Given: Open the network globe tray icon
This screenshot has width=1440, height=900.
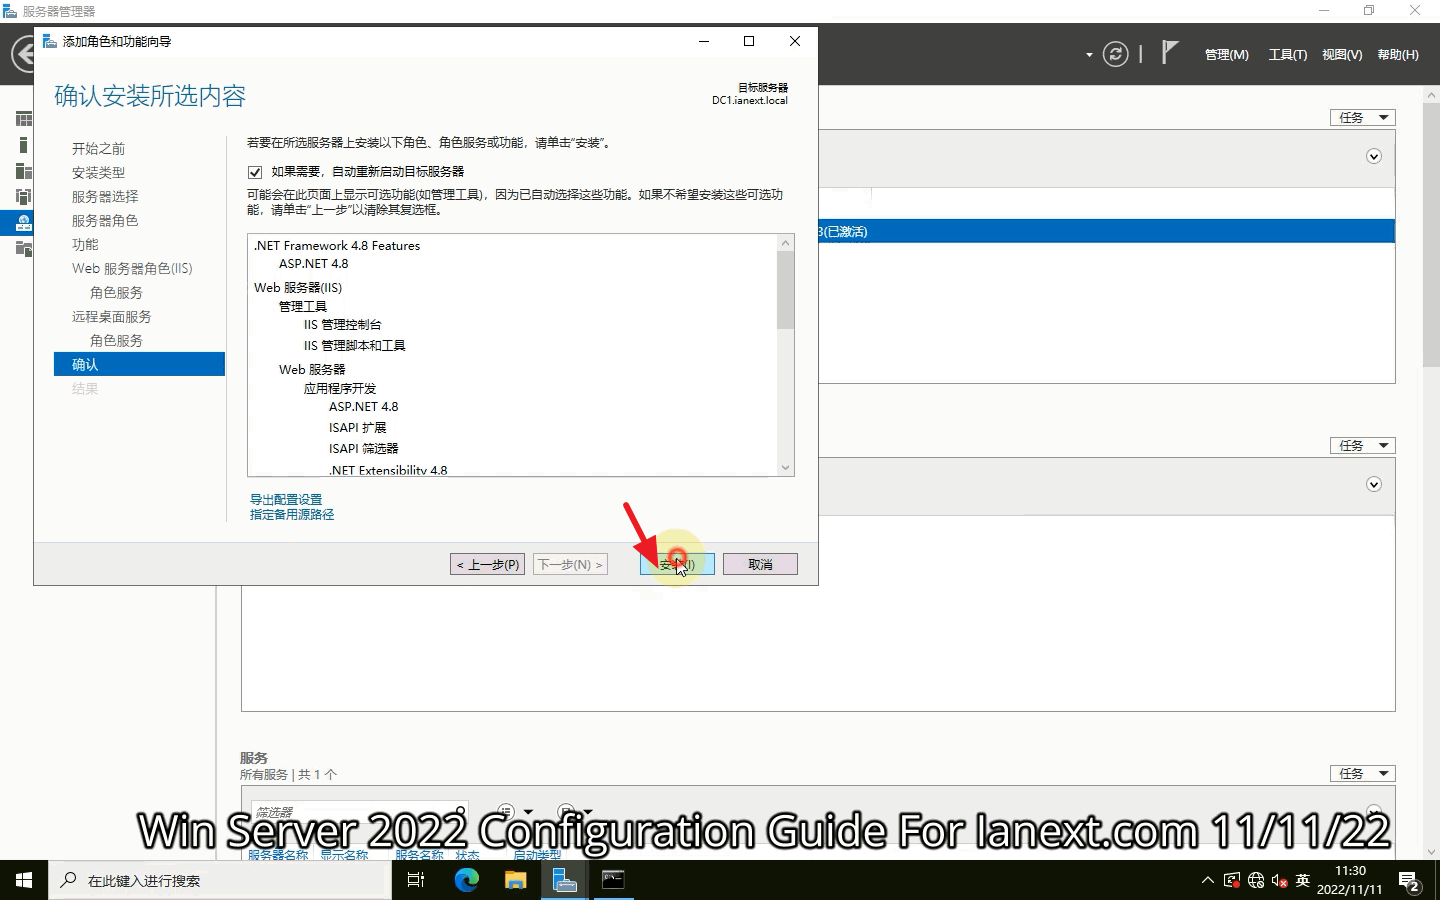Looking at the screenshot, I should point(1256,881).
